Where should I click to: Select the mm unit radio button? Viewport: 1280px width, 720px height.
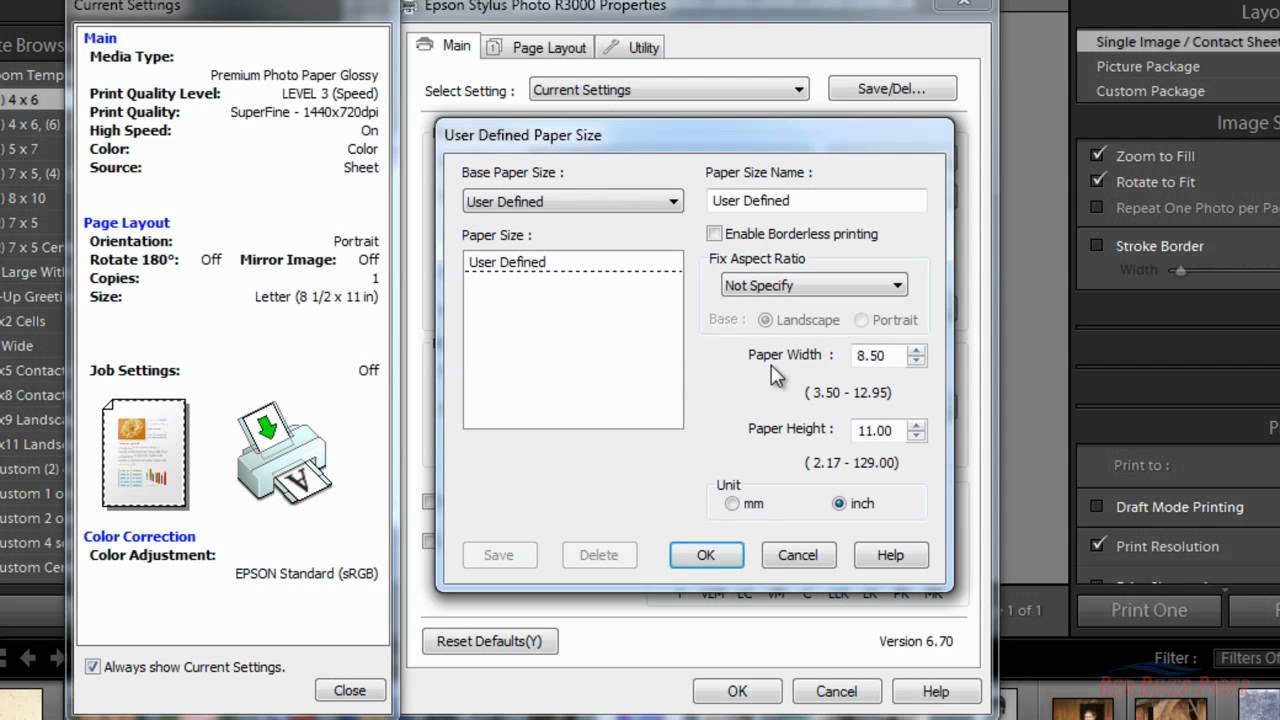point(733,504)
